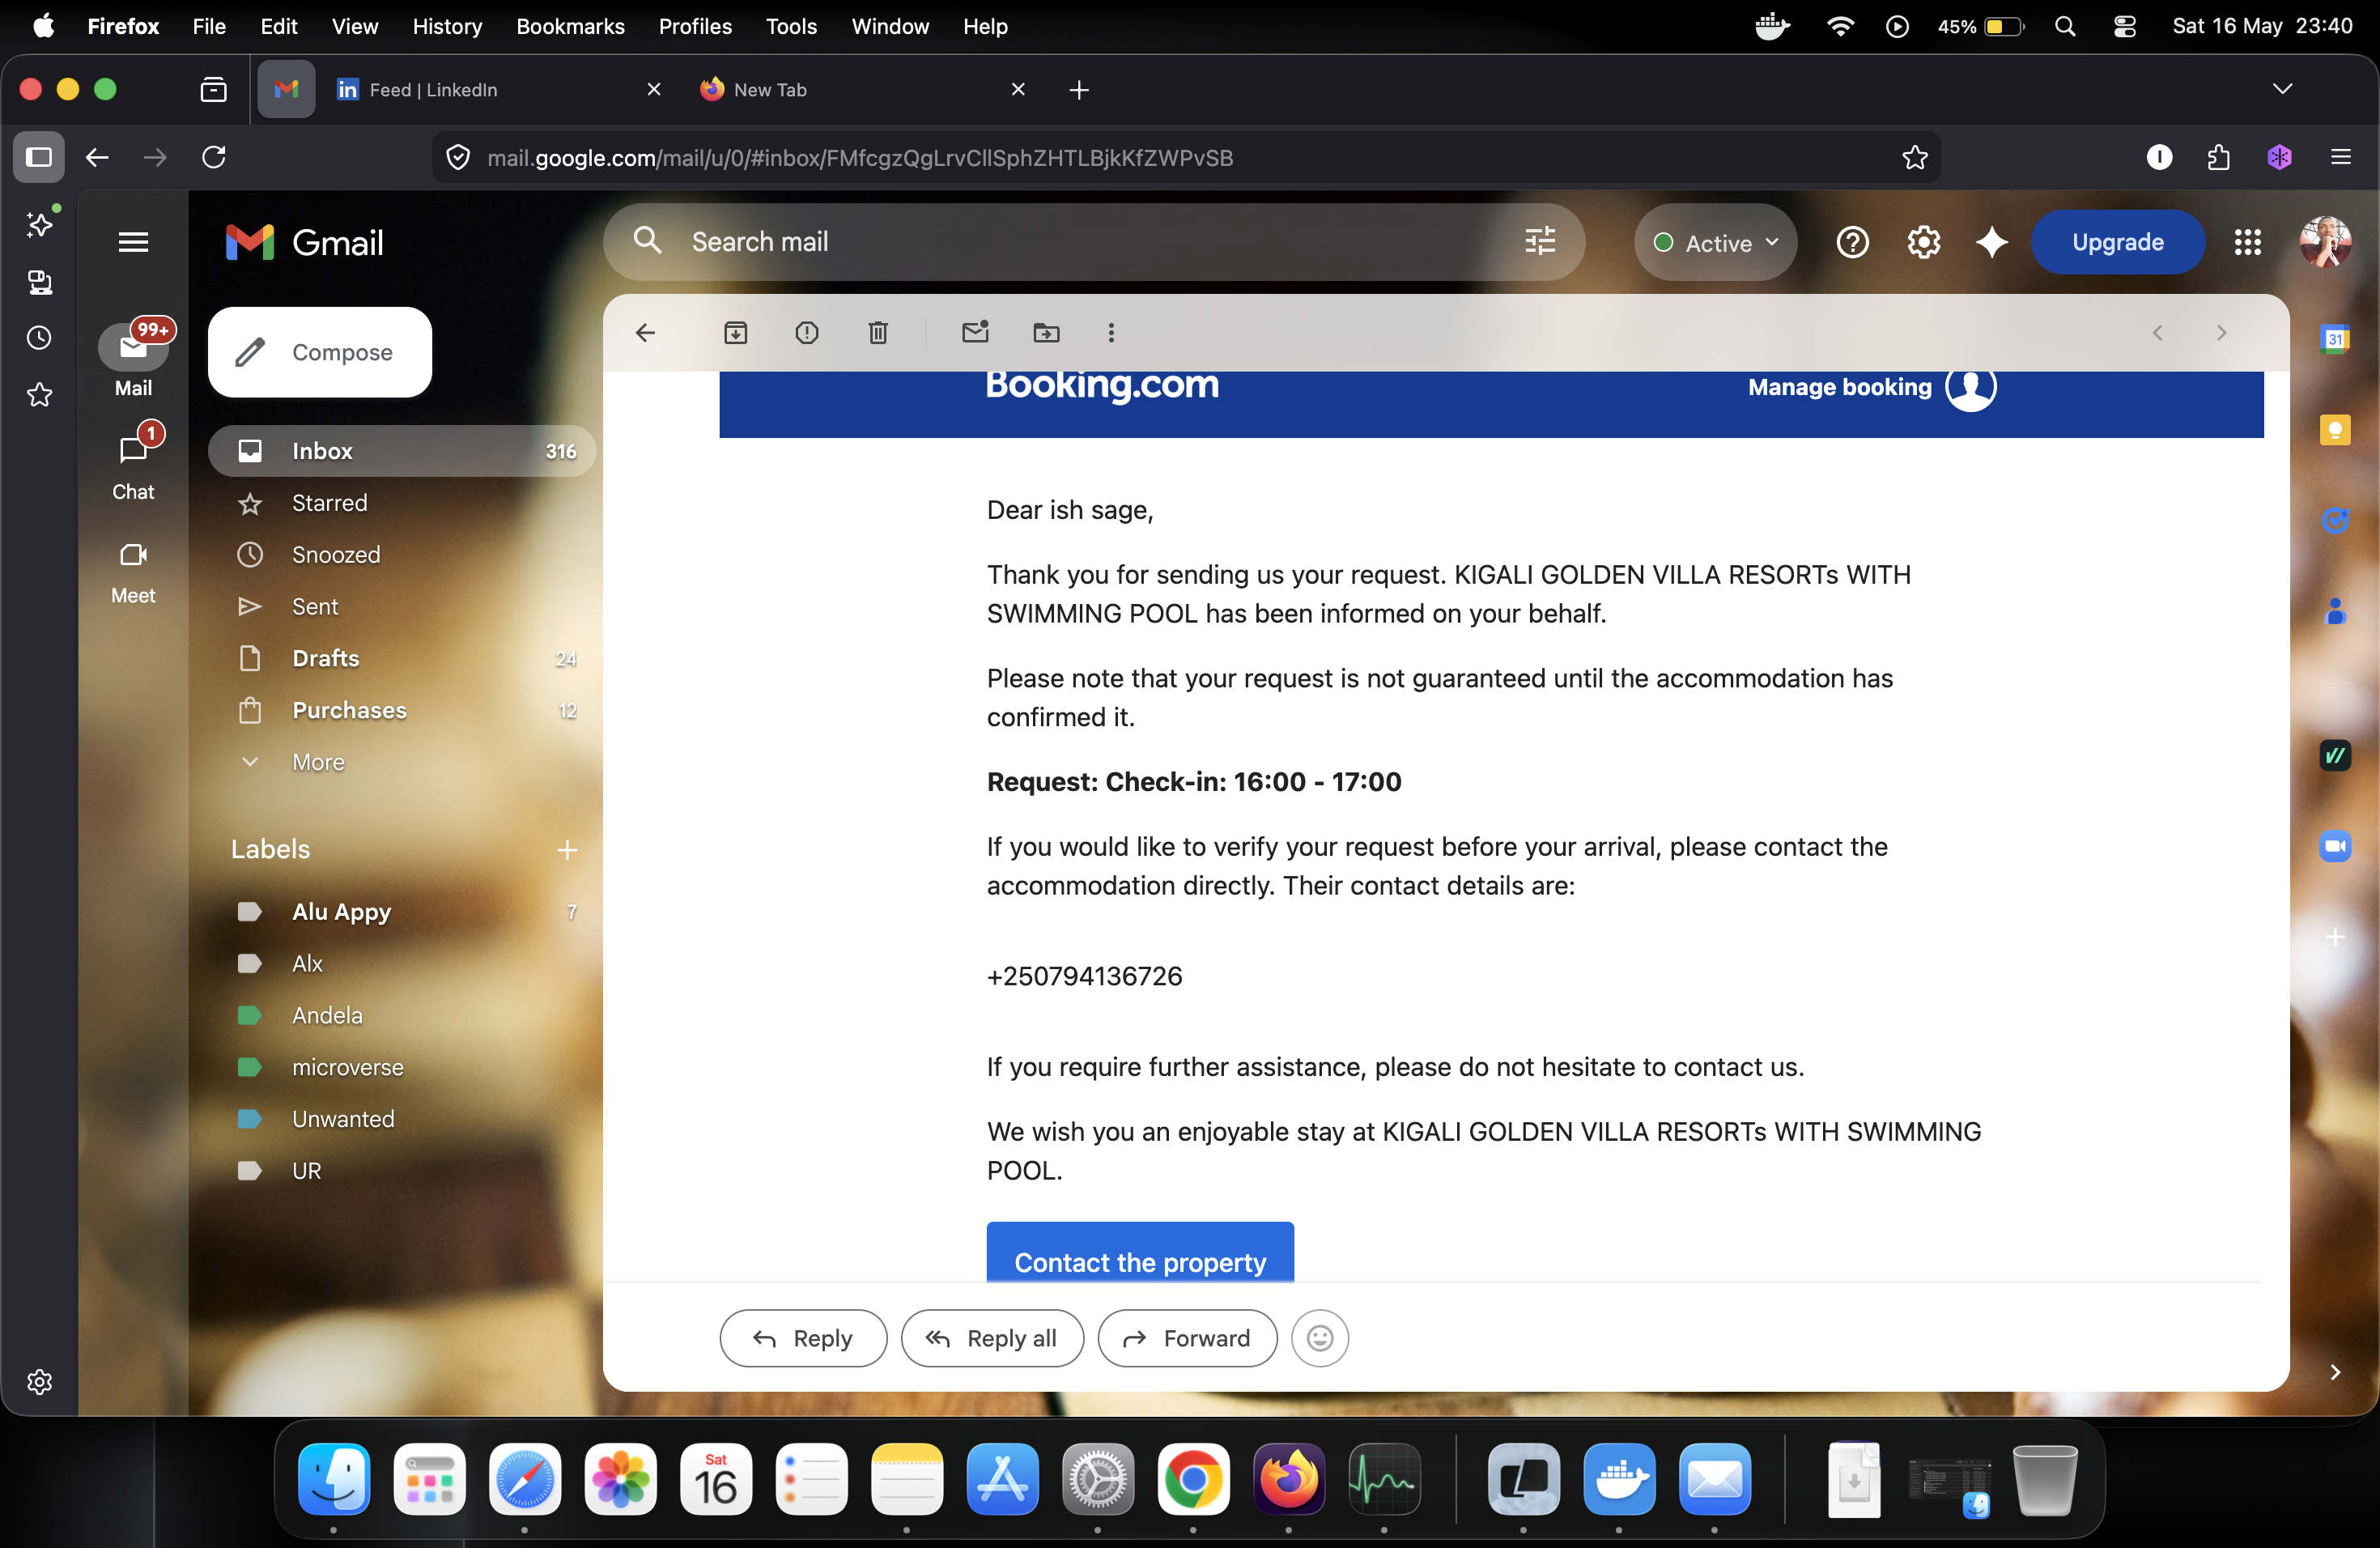
Task: Open Manage booking link
Action: click(x=1839, y=387)
